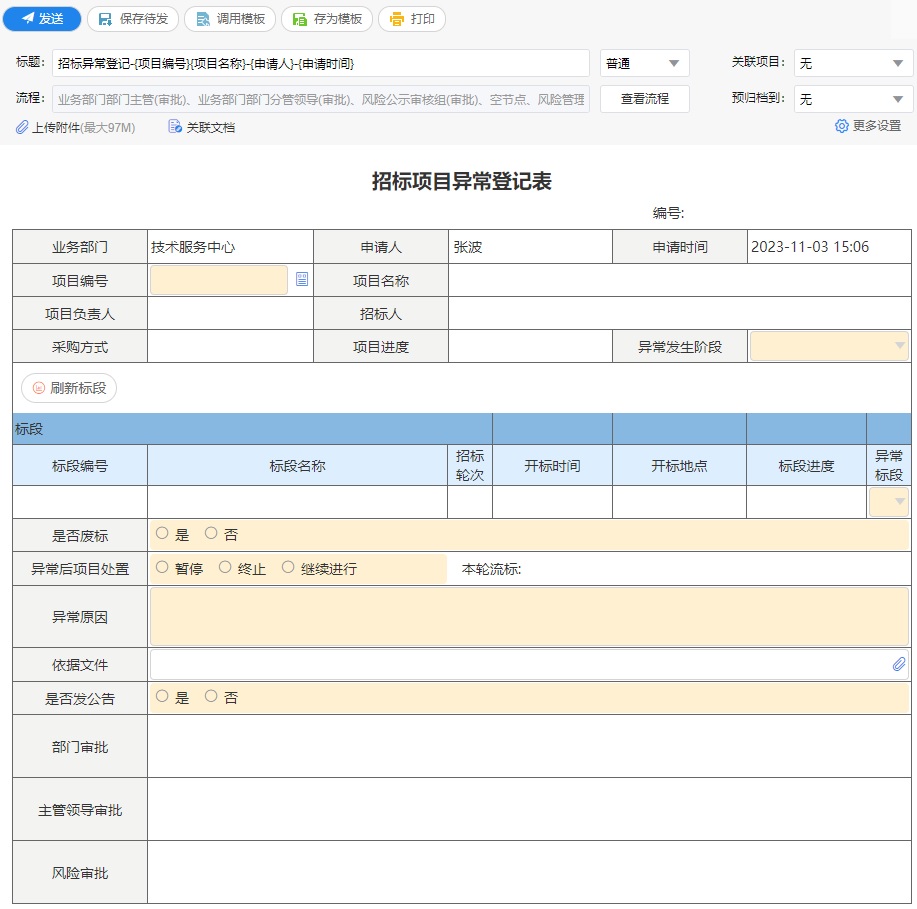
Task: Select 是 for 是否废标
Action: [162, 533]
